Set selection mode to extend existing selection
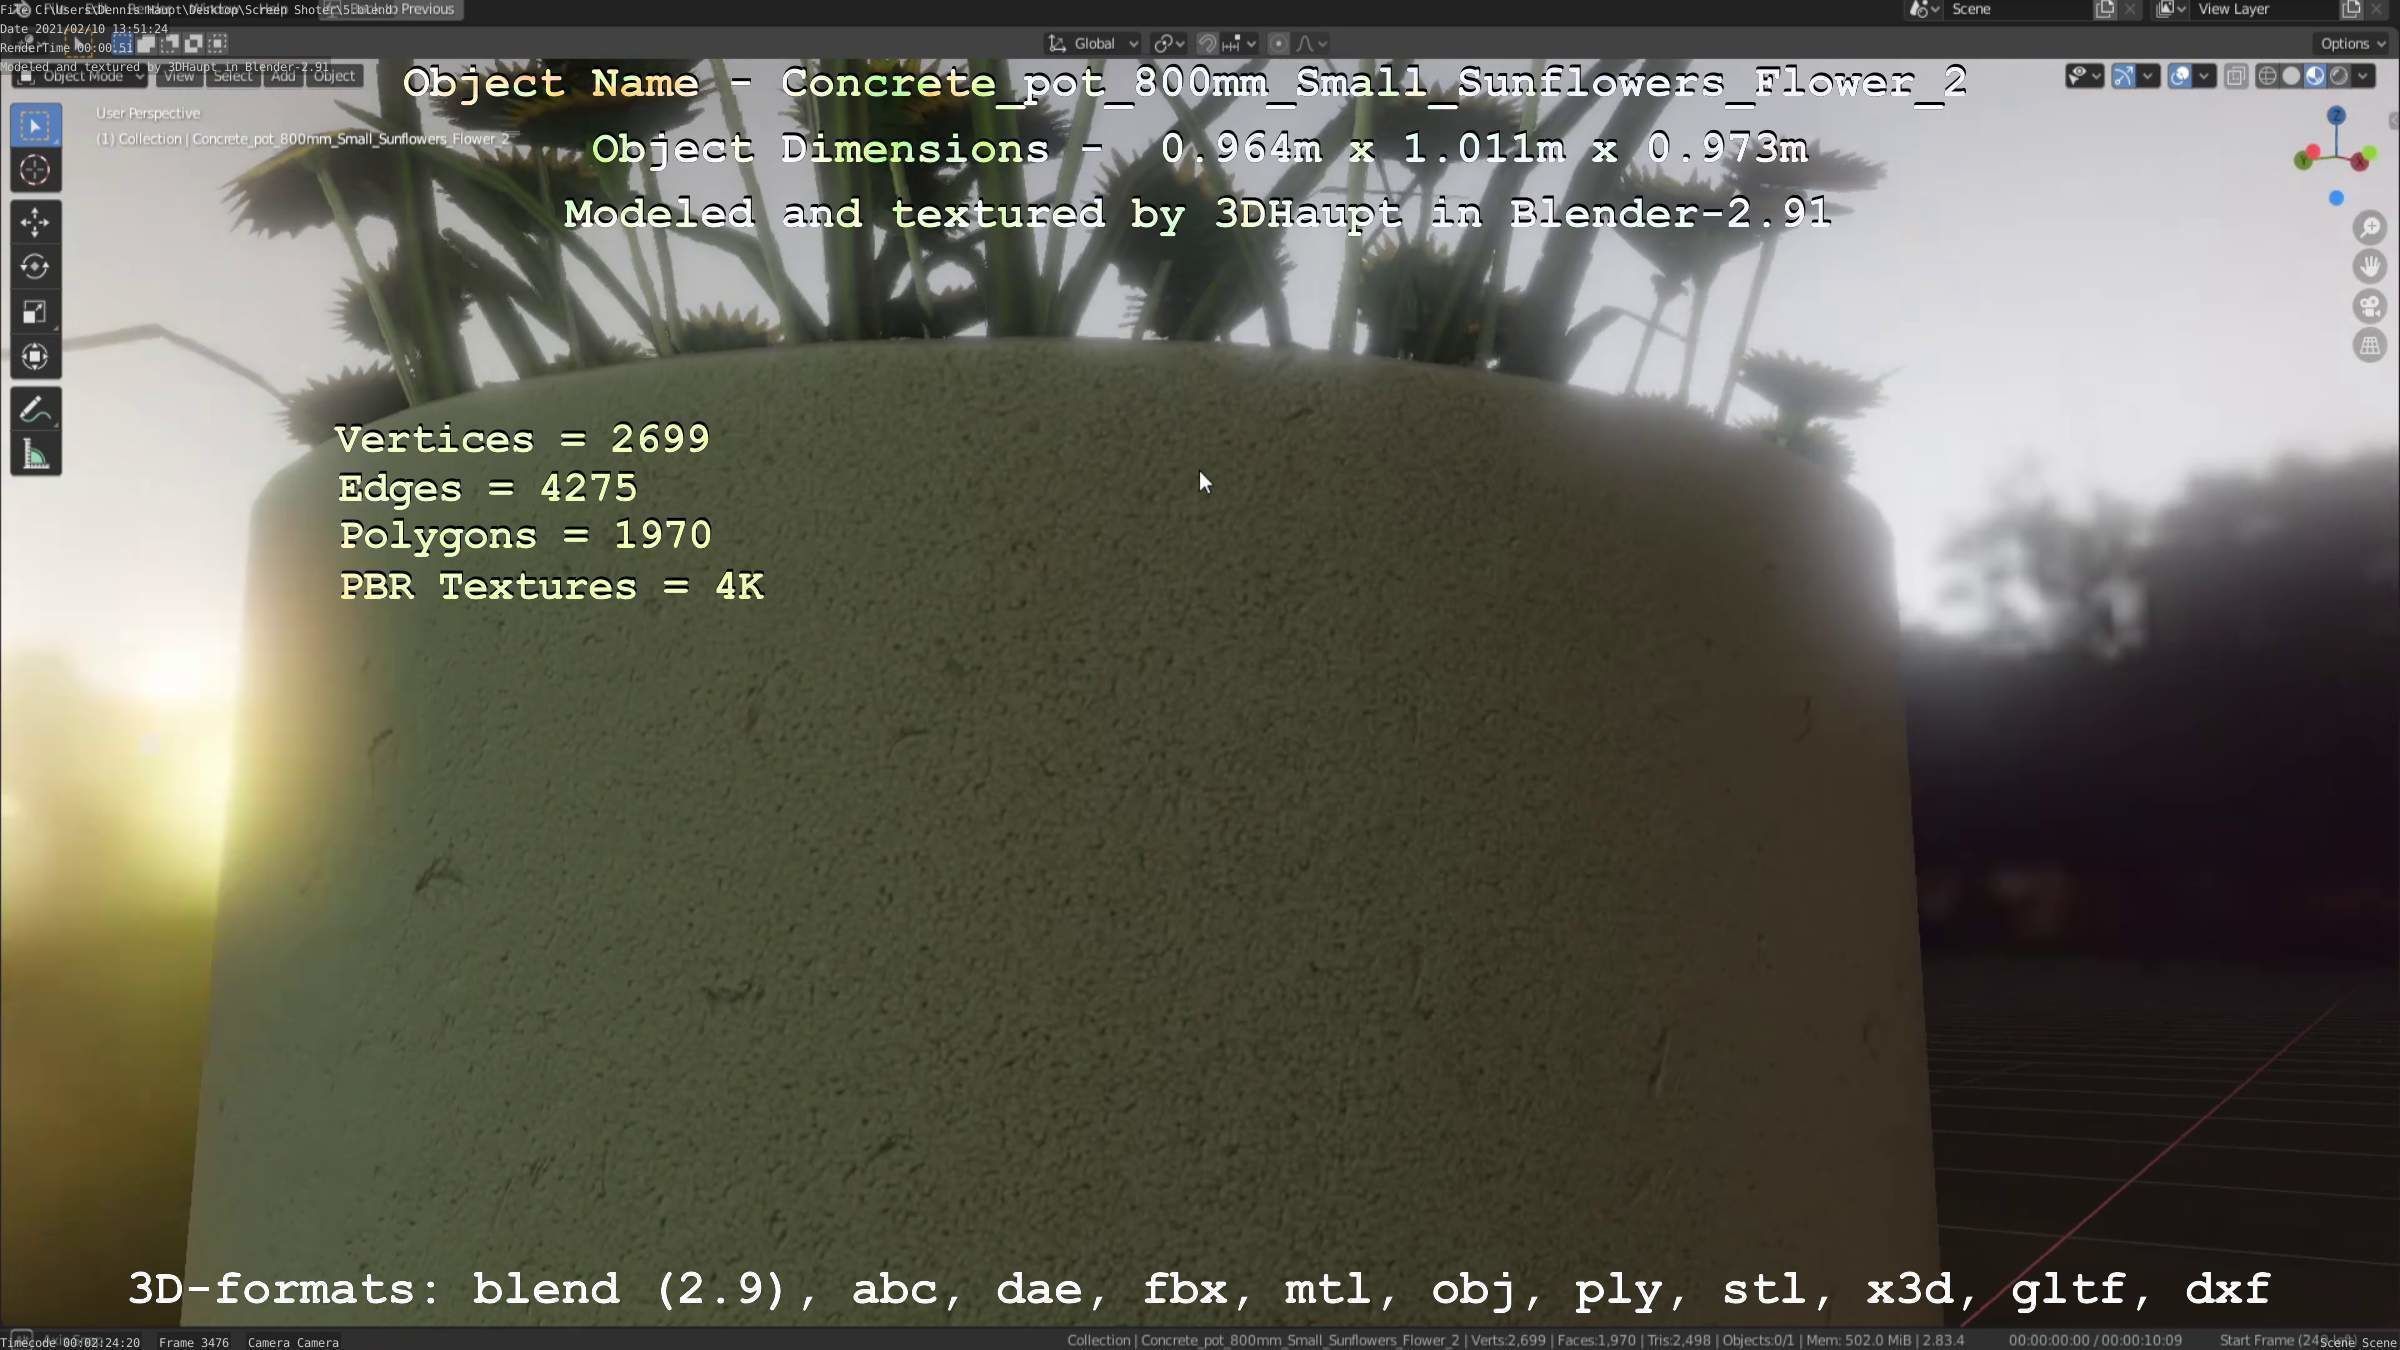 [146, 43]
